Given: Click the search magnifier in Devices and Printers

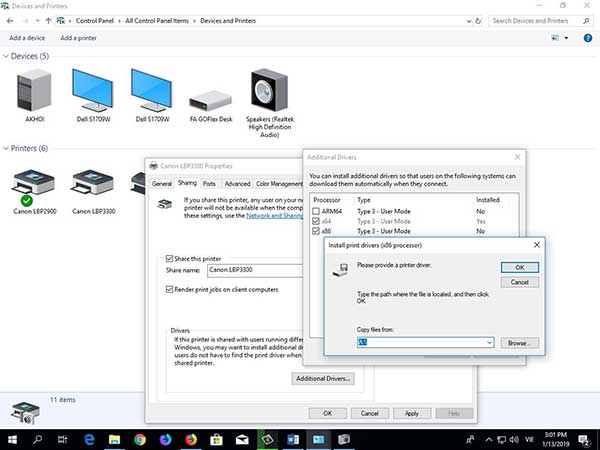Looking at the screenshot, I should click(586, 21).
